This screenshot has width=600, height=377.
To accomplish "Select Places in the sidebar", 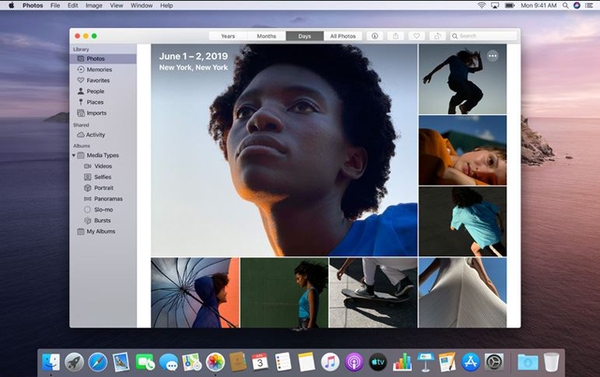I will (x=95, y=102).
